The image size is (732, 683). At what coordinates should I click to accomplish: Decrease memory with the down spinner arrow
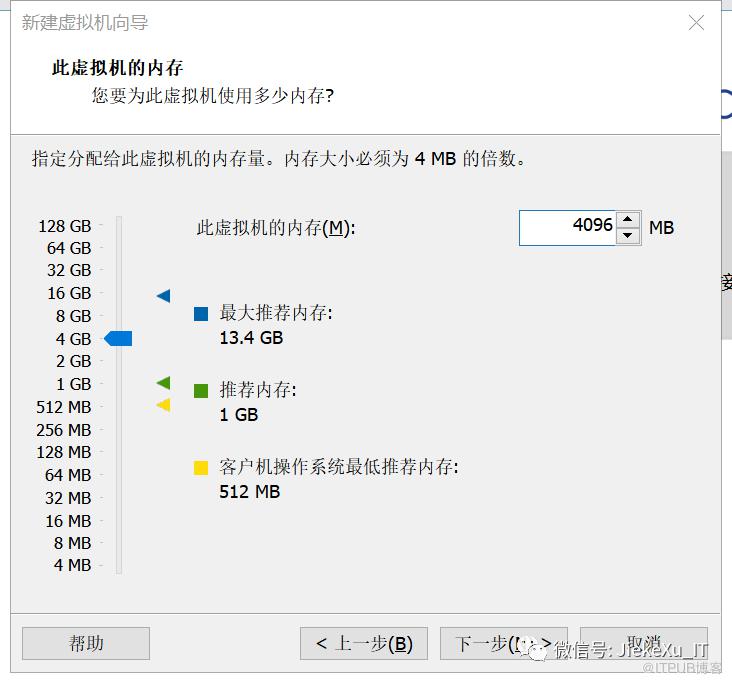tap(628, 236)
